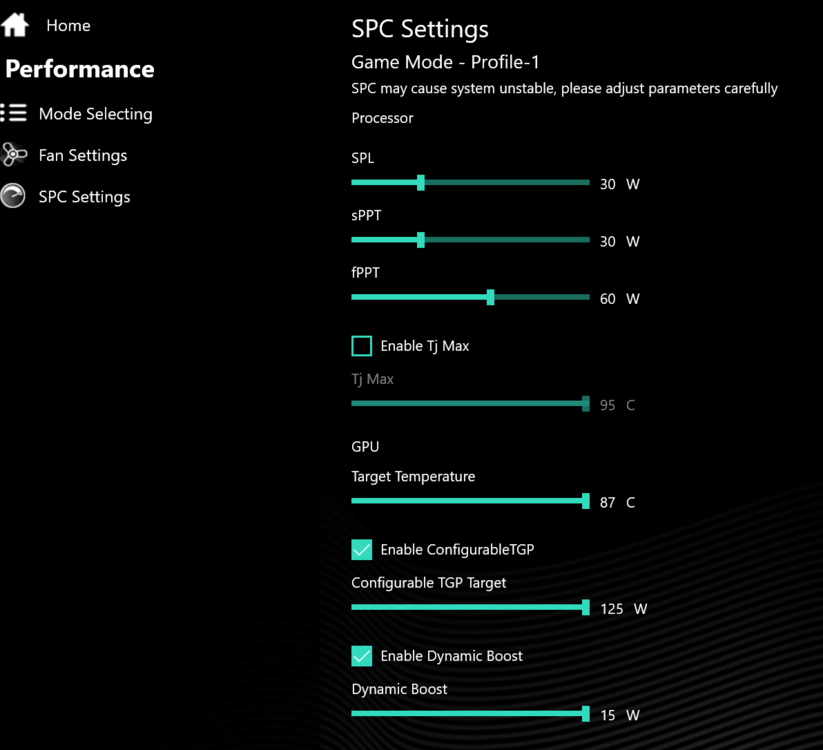Enable the Tj Max checkbox
The image size is (823, 750).
[362, 346]
